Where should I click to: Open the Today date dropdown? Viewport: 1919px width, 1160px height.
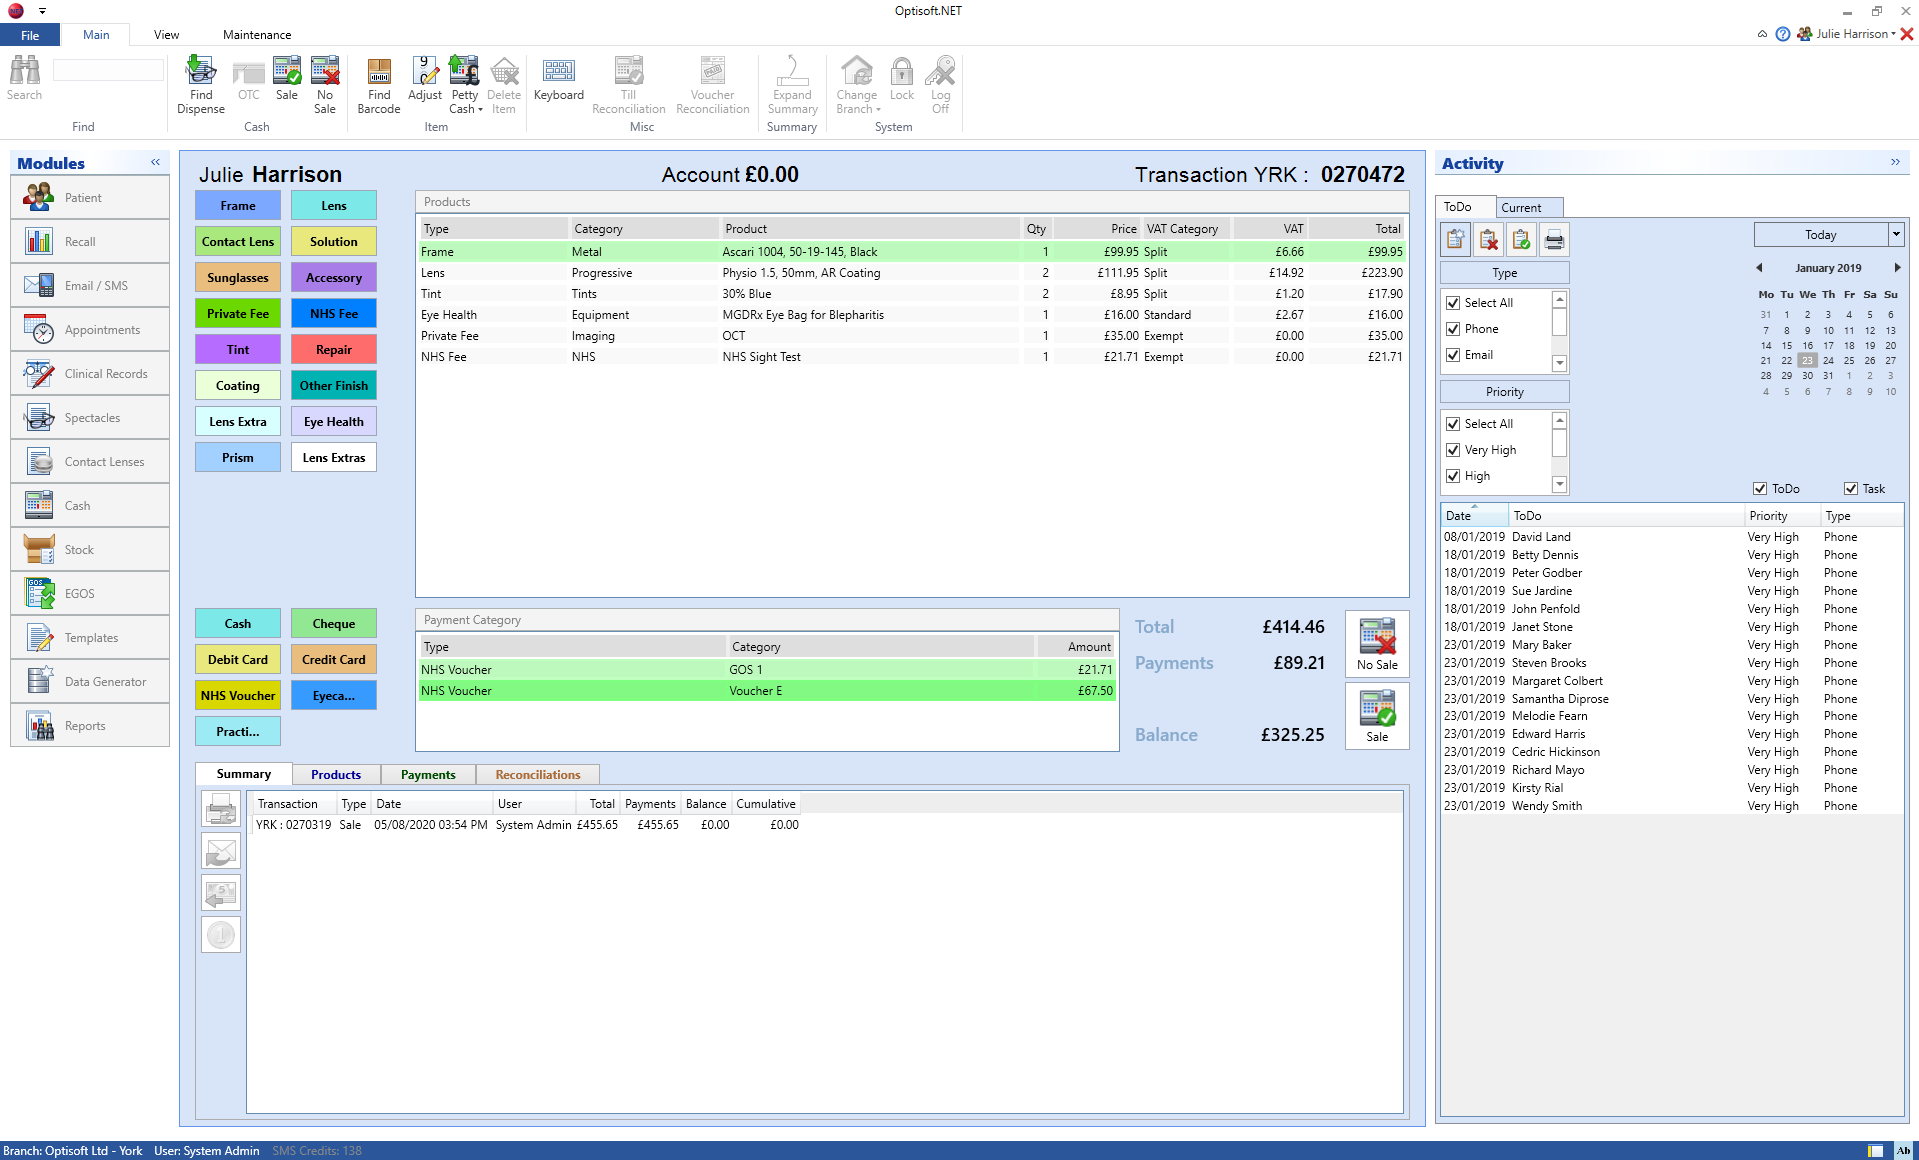(1896, 234)
